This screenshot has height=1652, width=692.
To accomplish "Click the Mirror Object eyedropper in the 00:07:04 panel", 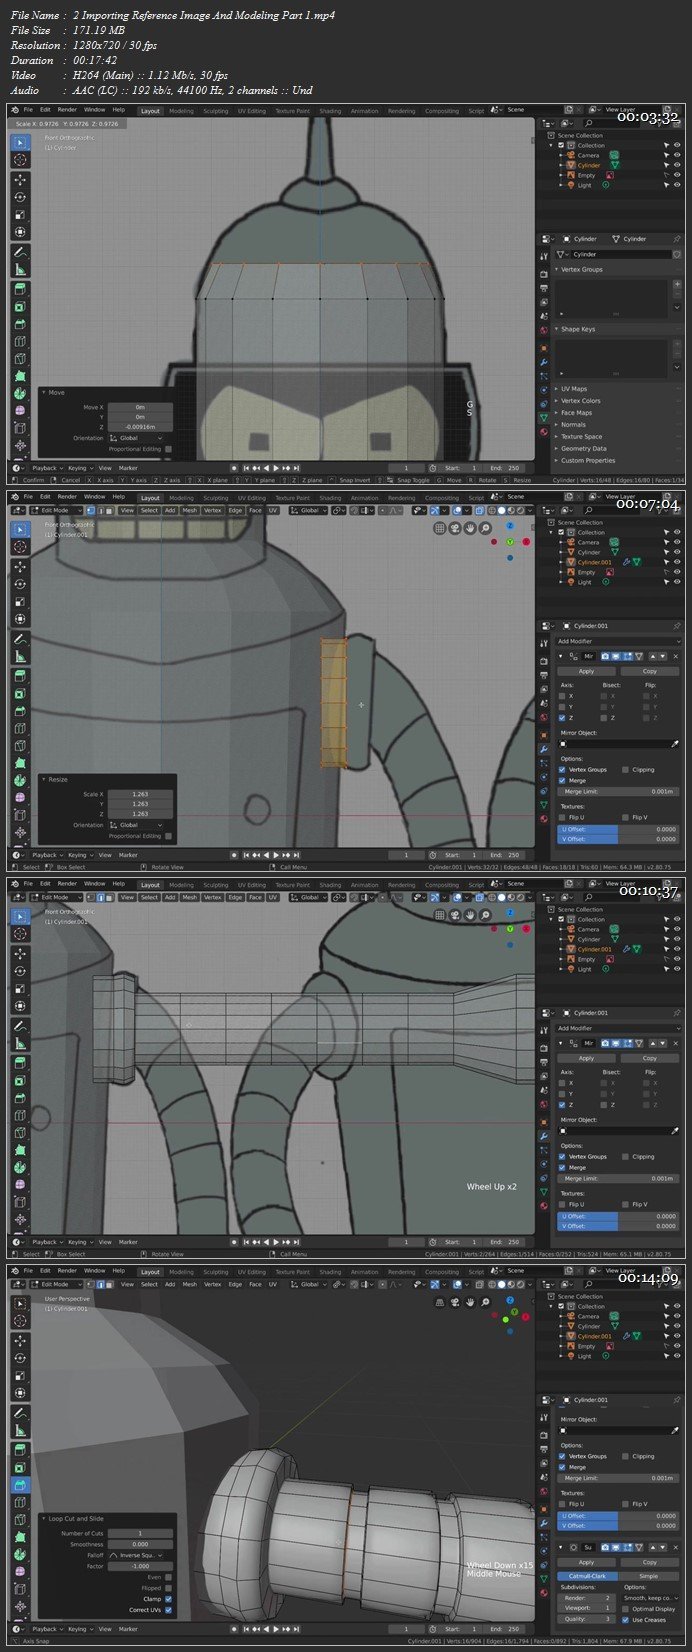I will point(674,744).
